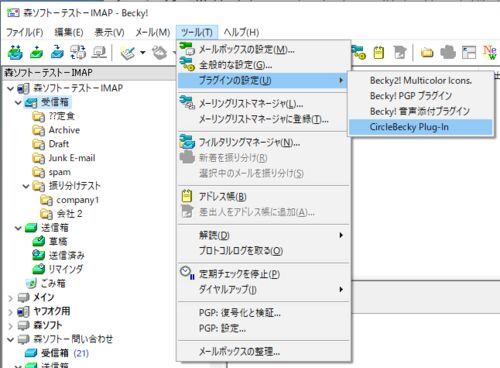Click the New toolbar icon at far right
The height and width of the screenshot is (368, 500).
click(490, 53)
